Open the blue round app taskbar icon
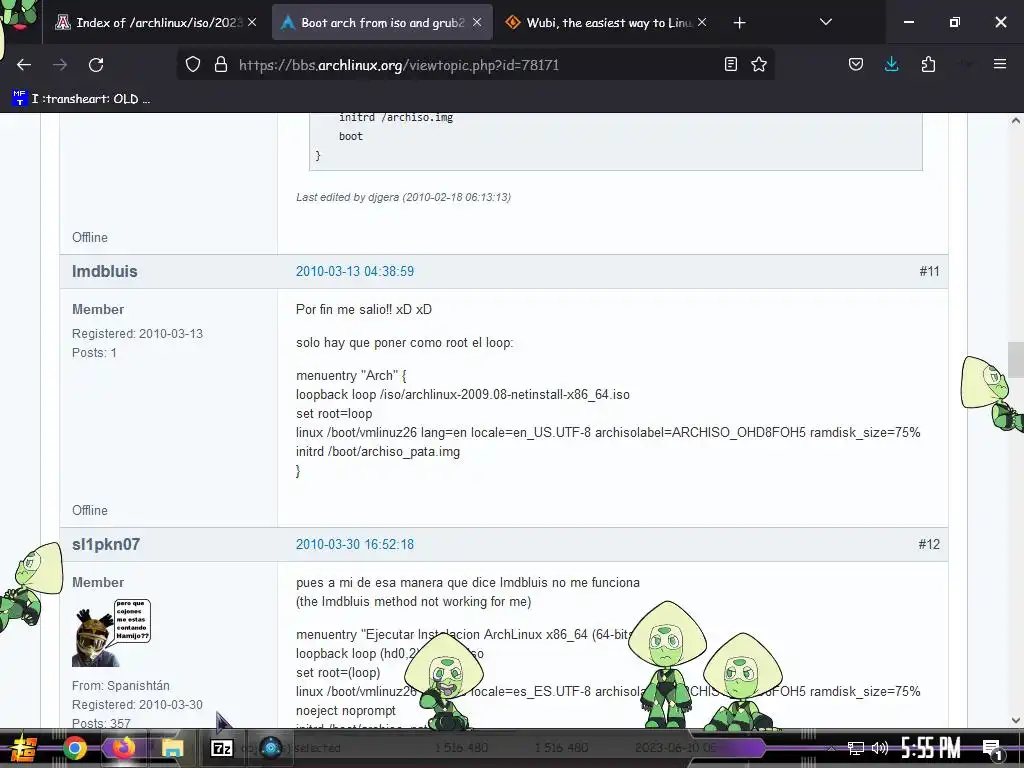The width and height of the screenshot is (1024, 768). tap(270, 748)
